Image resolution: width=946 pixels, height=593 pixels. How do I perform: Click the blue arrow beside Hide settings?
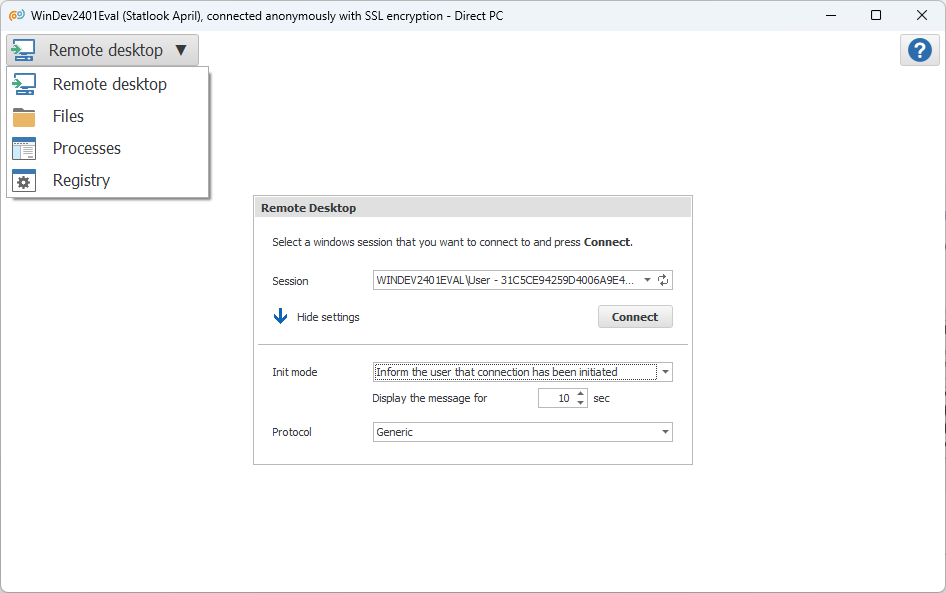(x=280, y=317)
